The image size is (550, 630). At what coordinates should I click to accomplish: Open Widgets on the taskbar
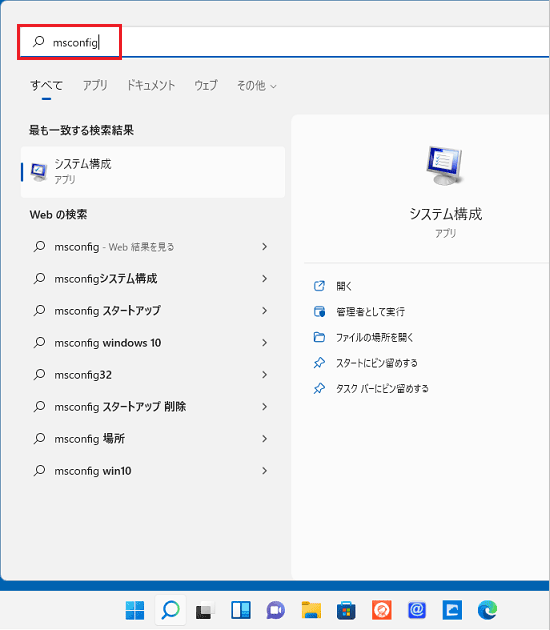point(241,610)
